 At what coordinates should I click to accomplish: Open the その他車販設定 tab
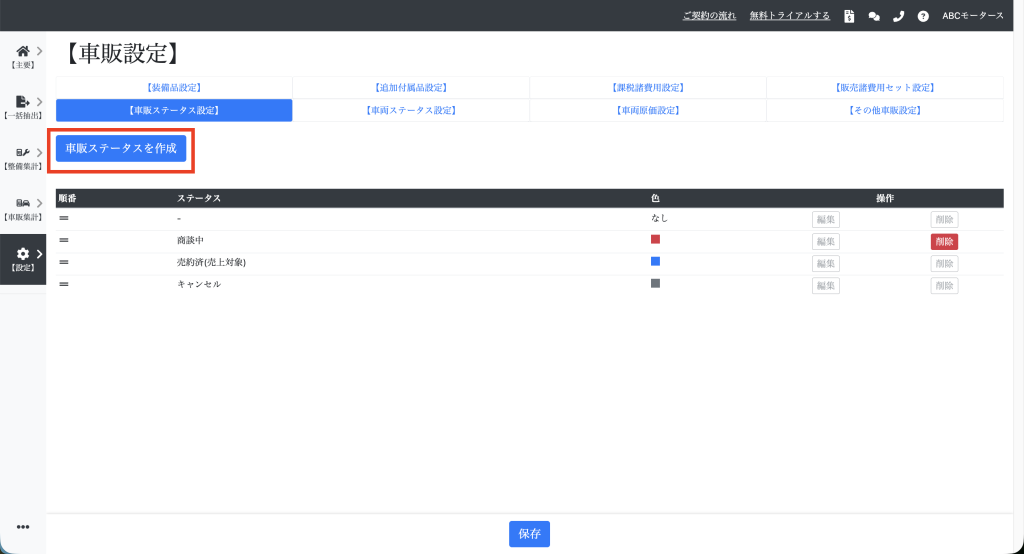point(884,110)
